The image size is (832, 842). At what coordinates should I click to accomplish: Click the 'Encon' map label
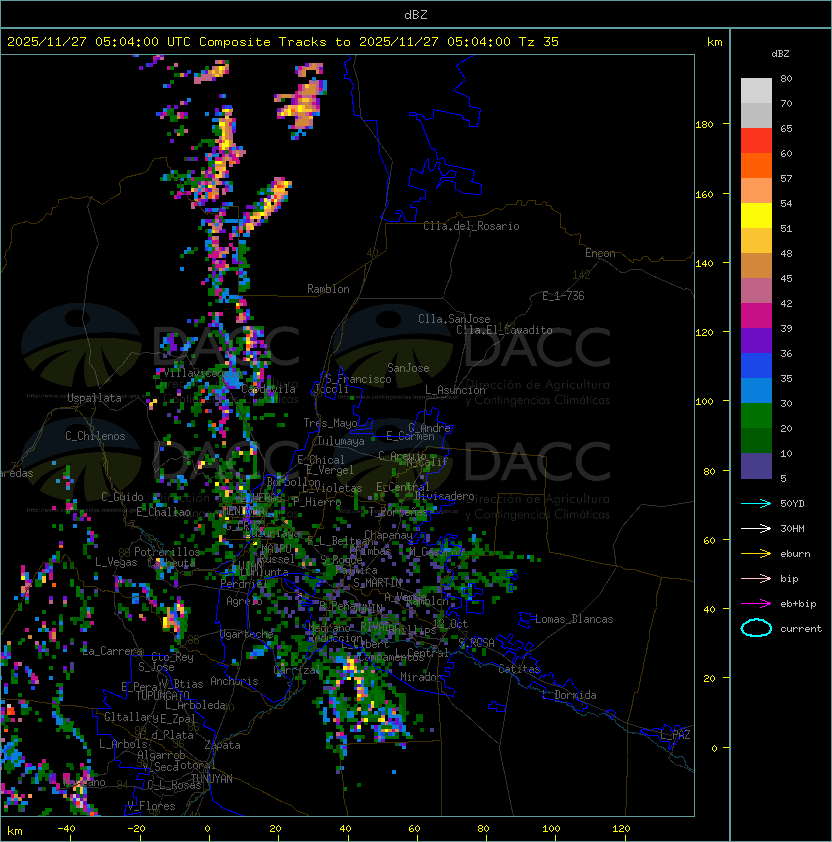pyautogui.click(x=600, y=253)
